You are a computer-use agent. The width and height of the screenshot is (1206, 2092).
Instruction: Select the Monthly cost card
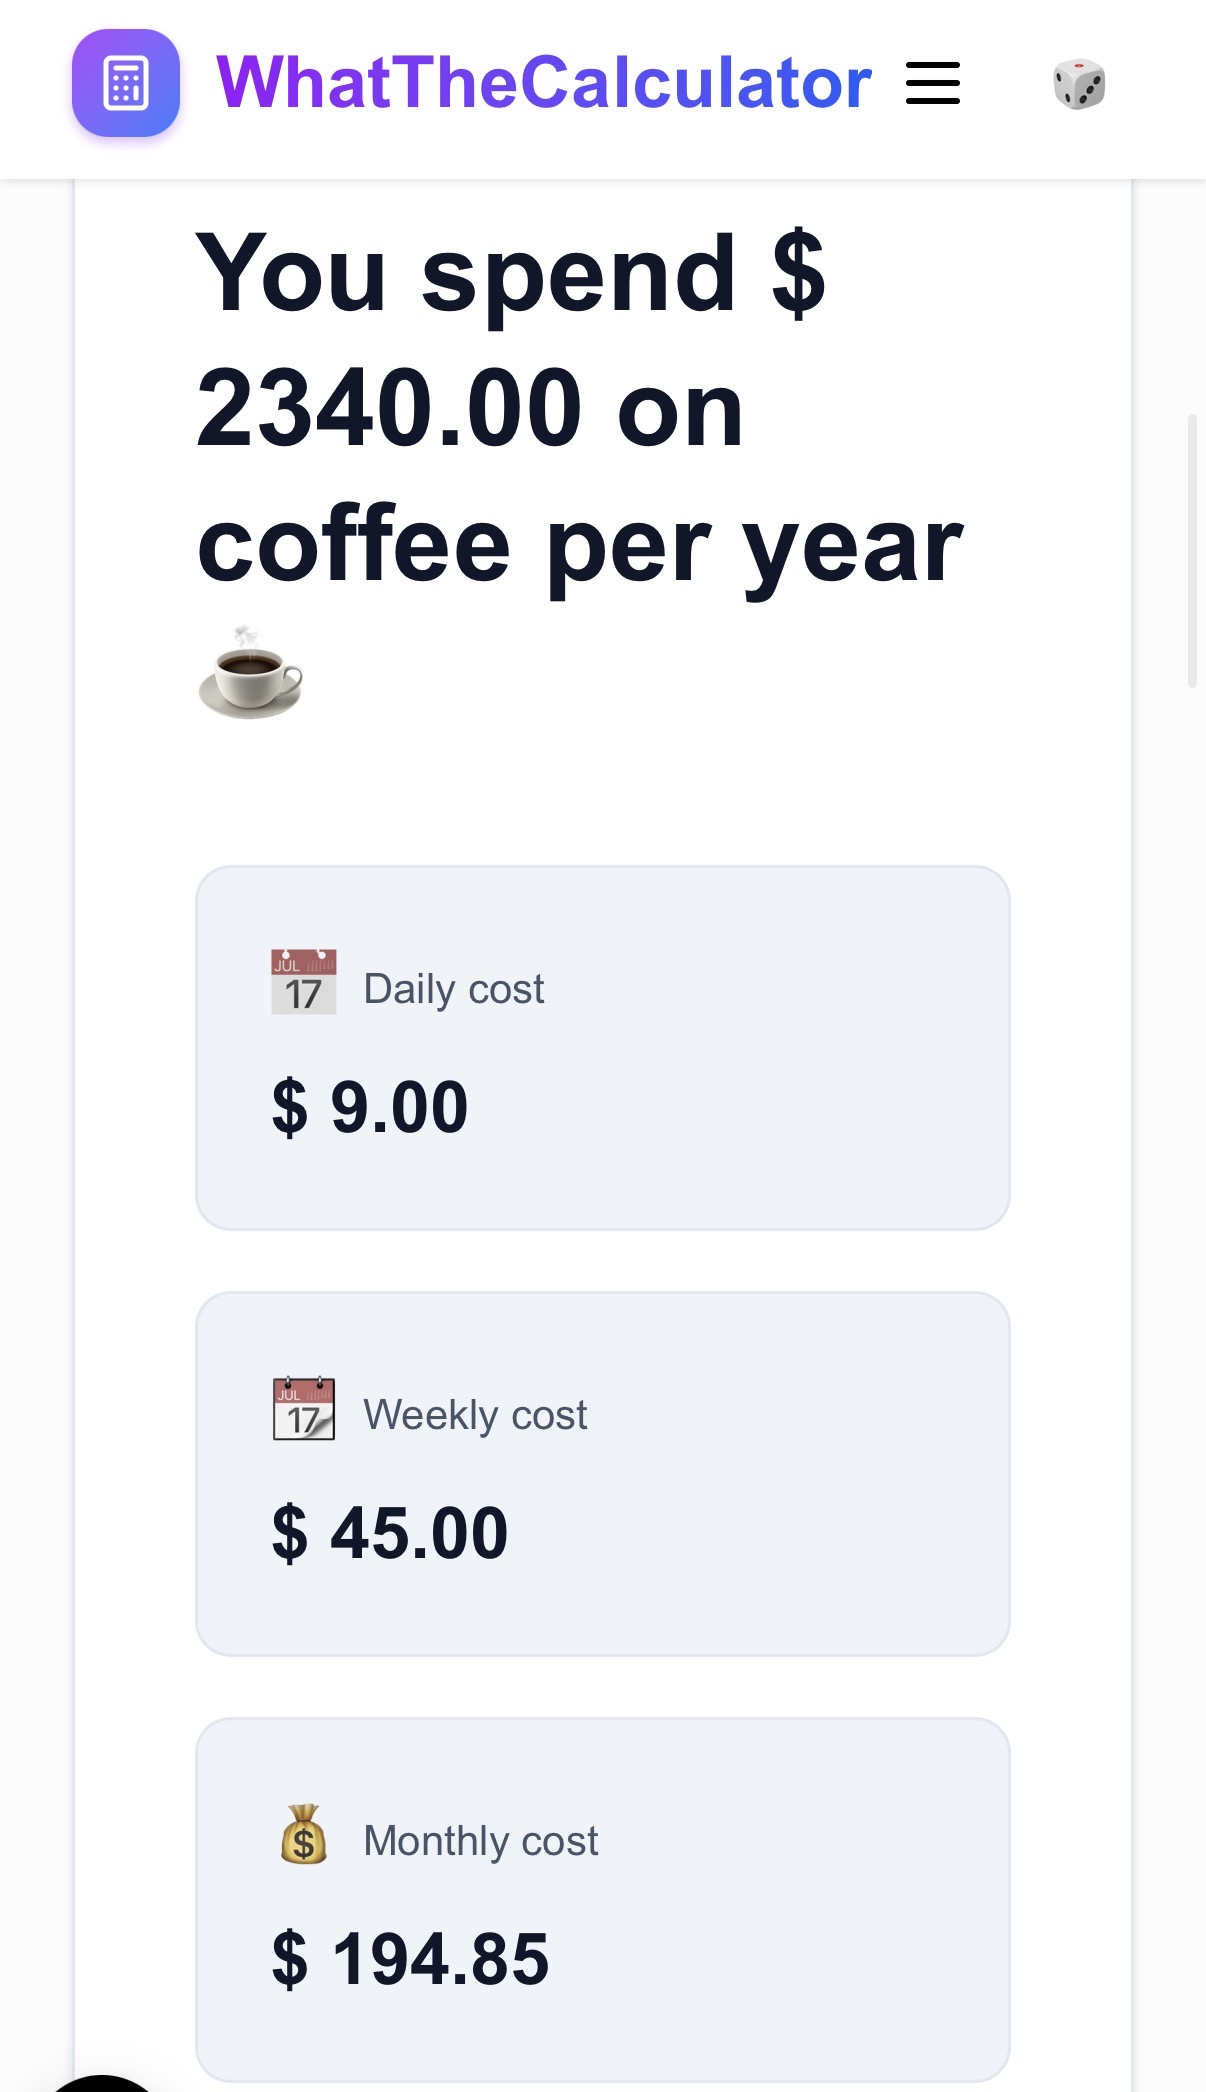tap(604, 1900)
